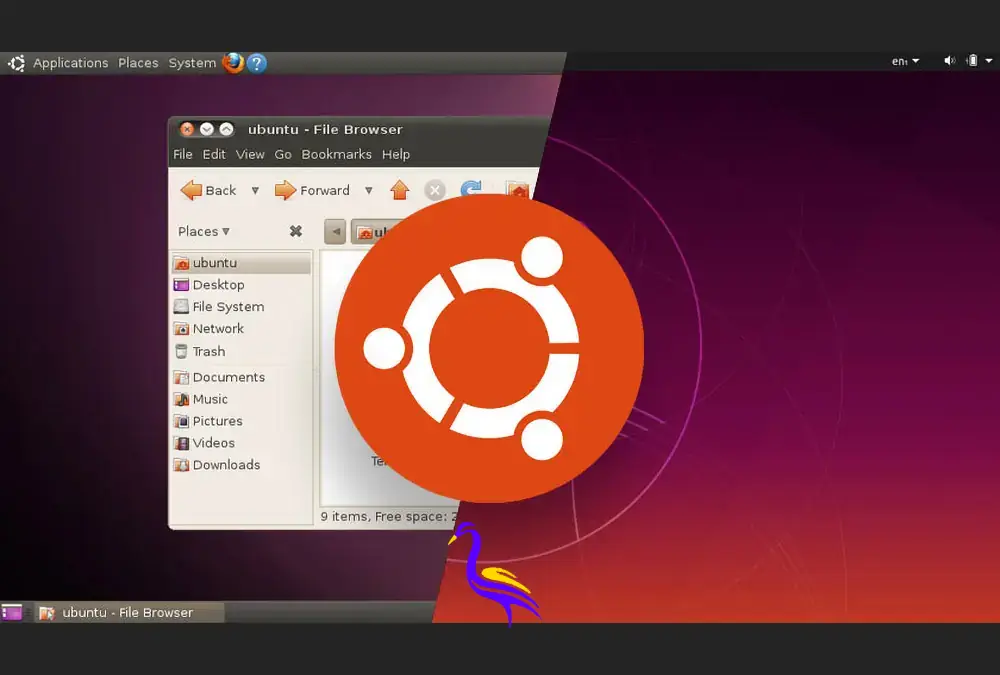The width and height of the screenshot is (1000, 675).
Task: Open Music bookmark in sidebar
Action: (241, 399)
